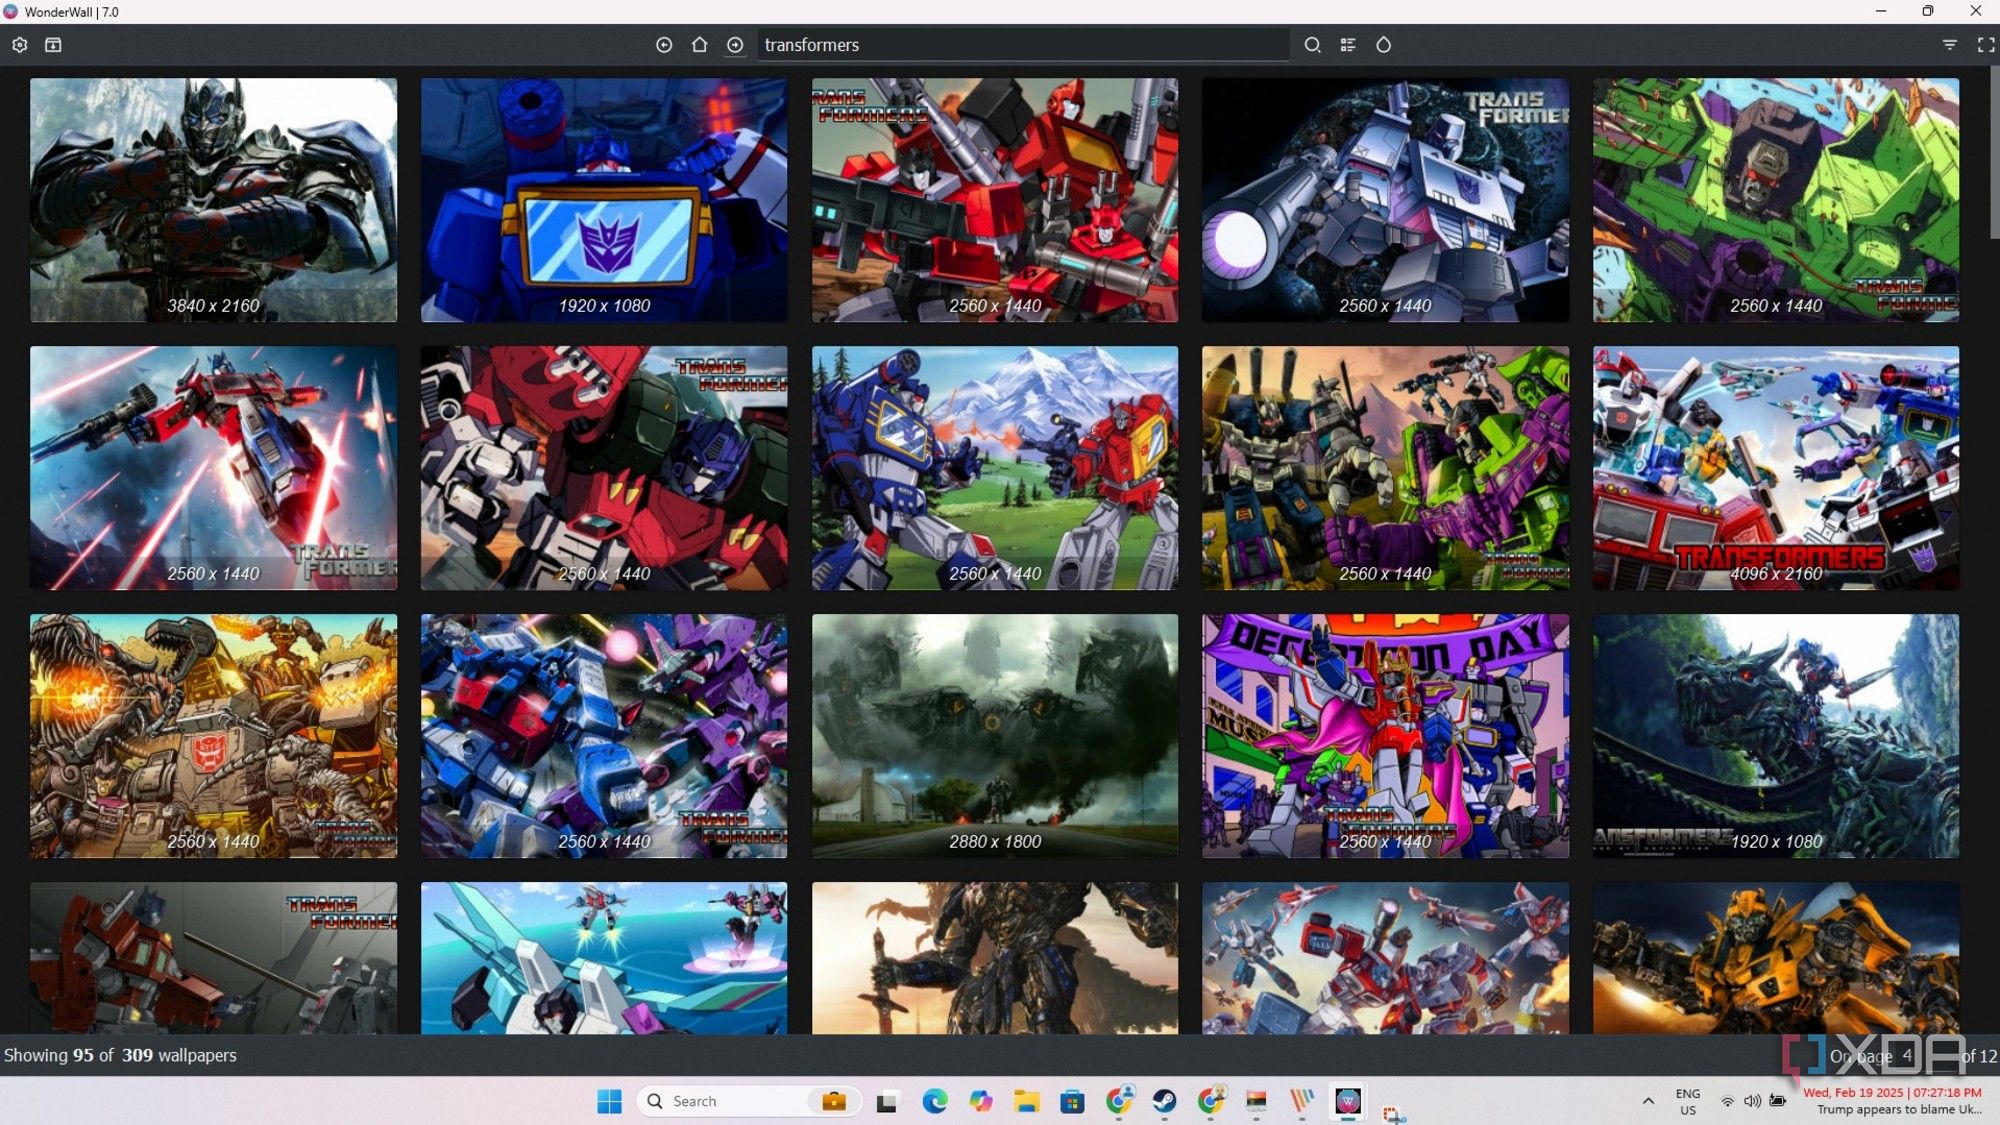Open the 4096 x 2160 Transformers wallpaper
Image resolution: width=2000 pixels, height=1125 pixels.
point(1776,468)
